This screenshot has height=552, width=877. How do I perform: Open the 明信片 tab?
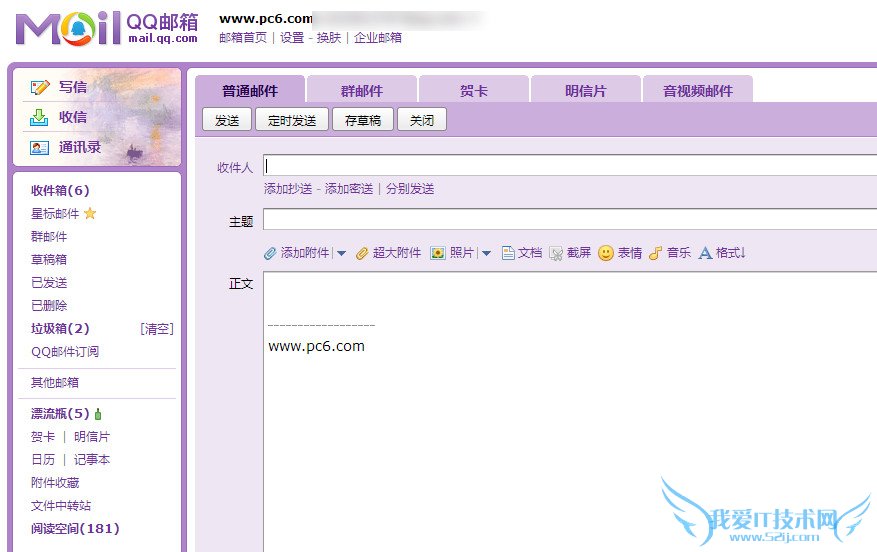point(586,91)
